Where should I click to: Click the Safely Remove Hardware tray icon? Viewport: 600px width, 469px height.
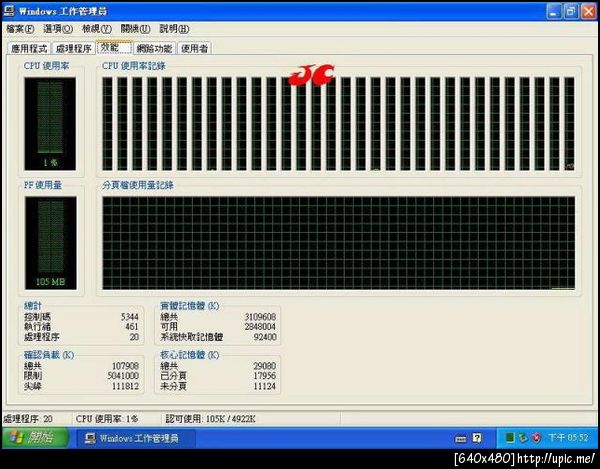(523, 438)
